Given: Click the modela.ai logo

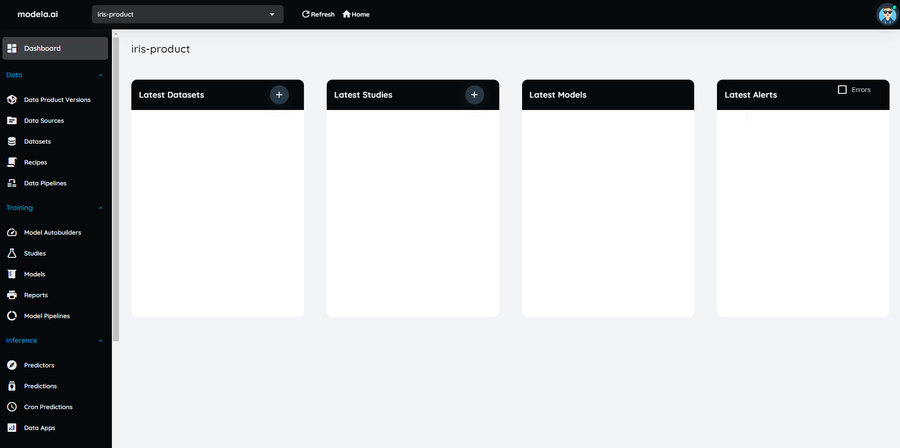Looking at the screenshot, I should pyautogui.click(x=38, y=14).
